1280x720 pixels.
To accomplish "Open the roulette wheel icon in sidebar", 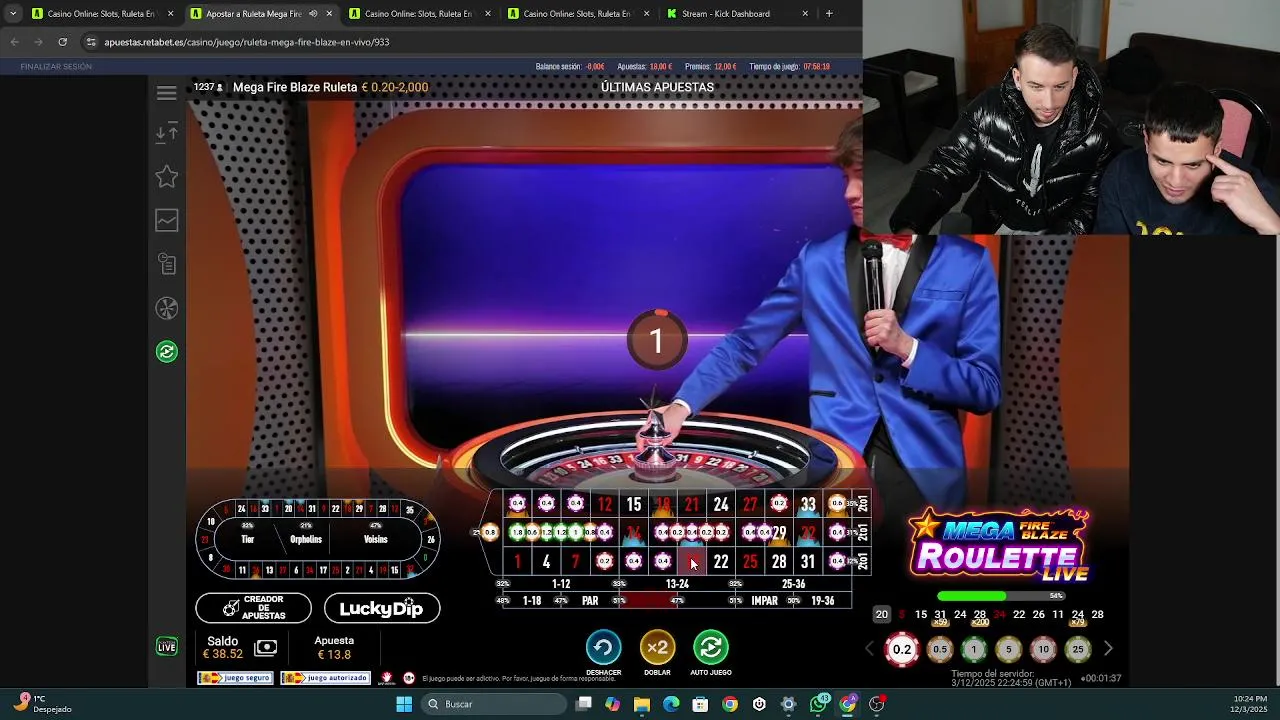I will tap(167, 308).
